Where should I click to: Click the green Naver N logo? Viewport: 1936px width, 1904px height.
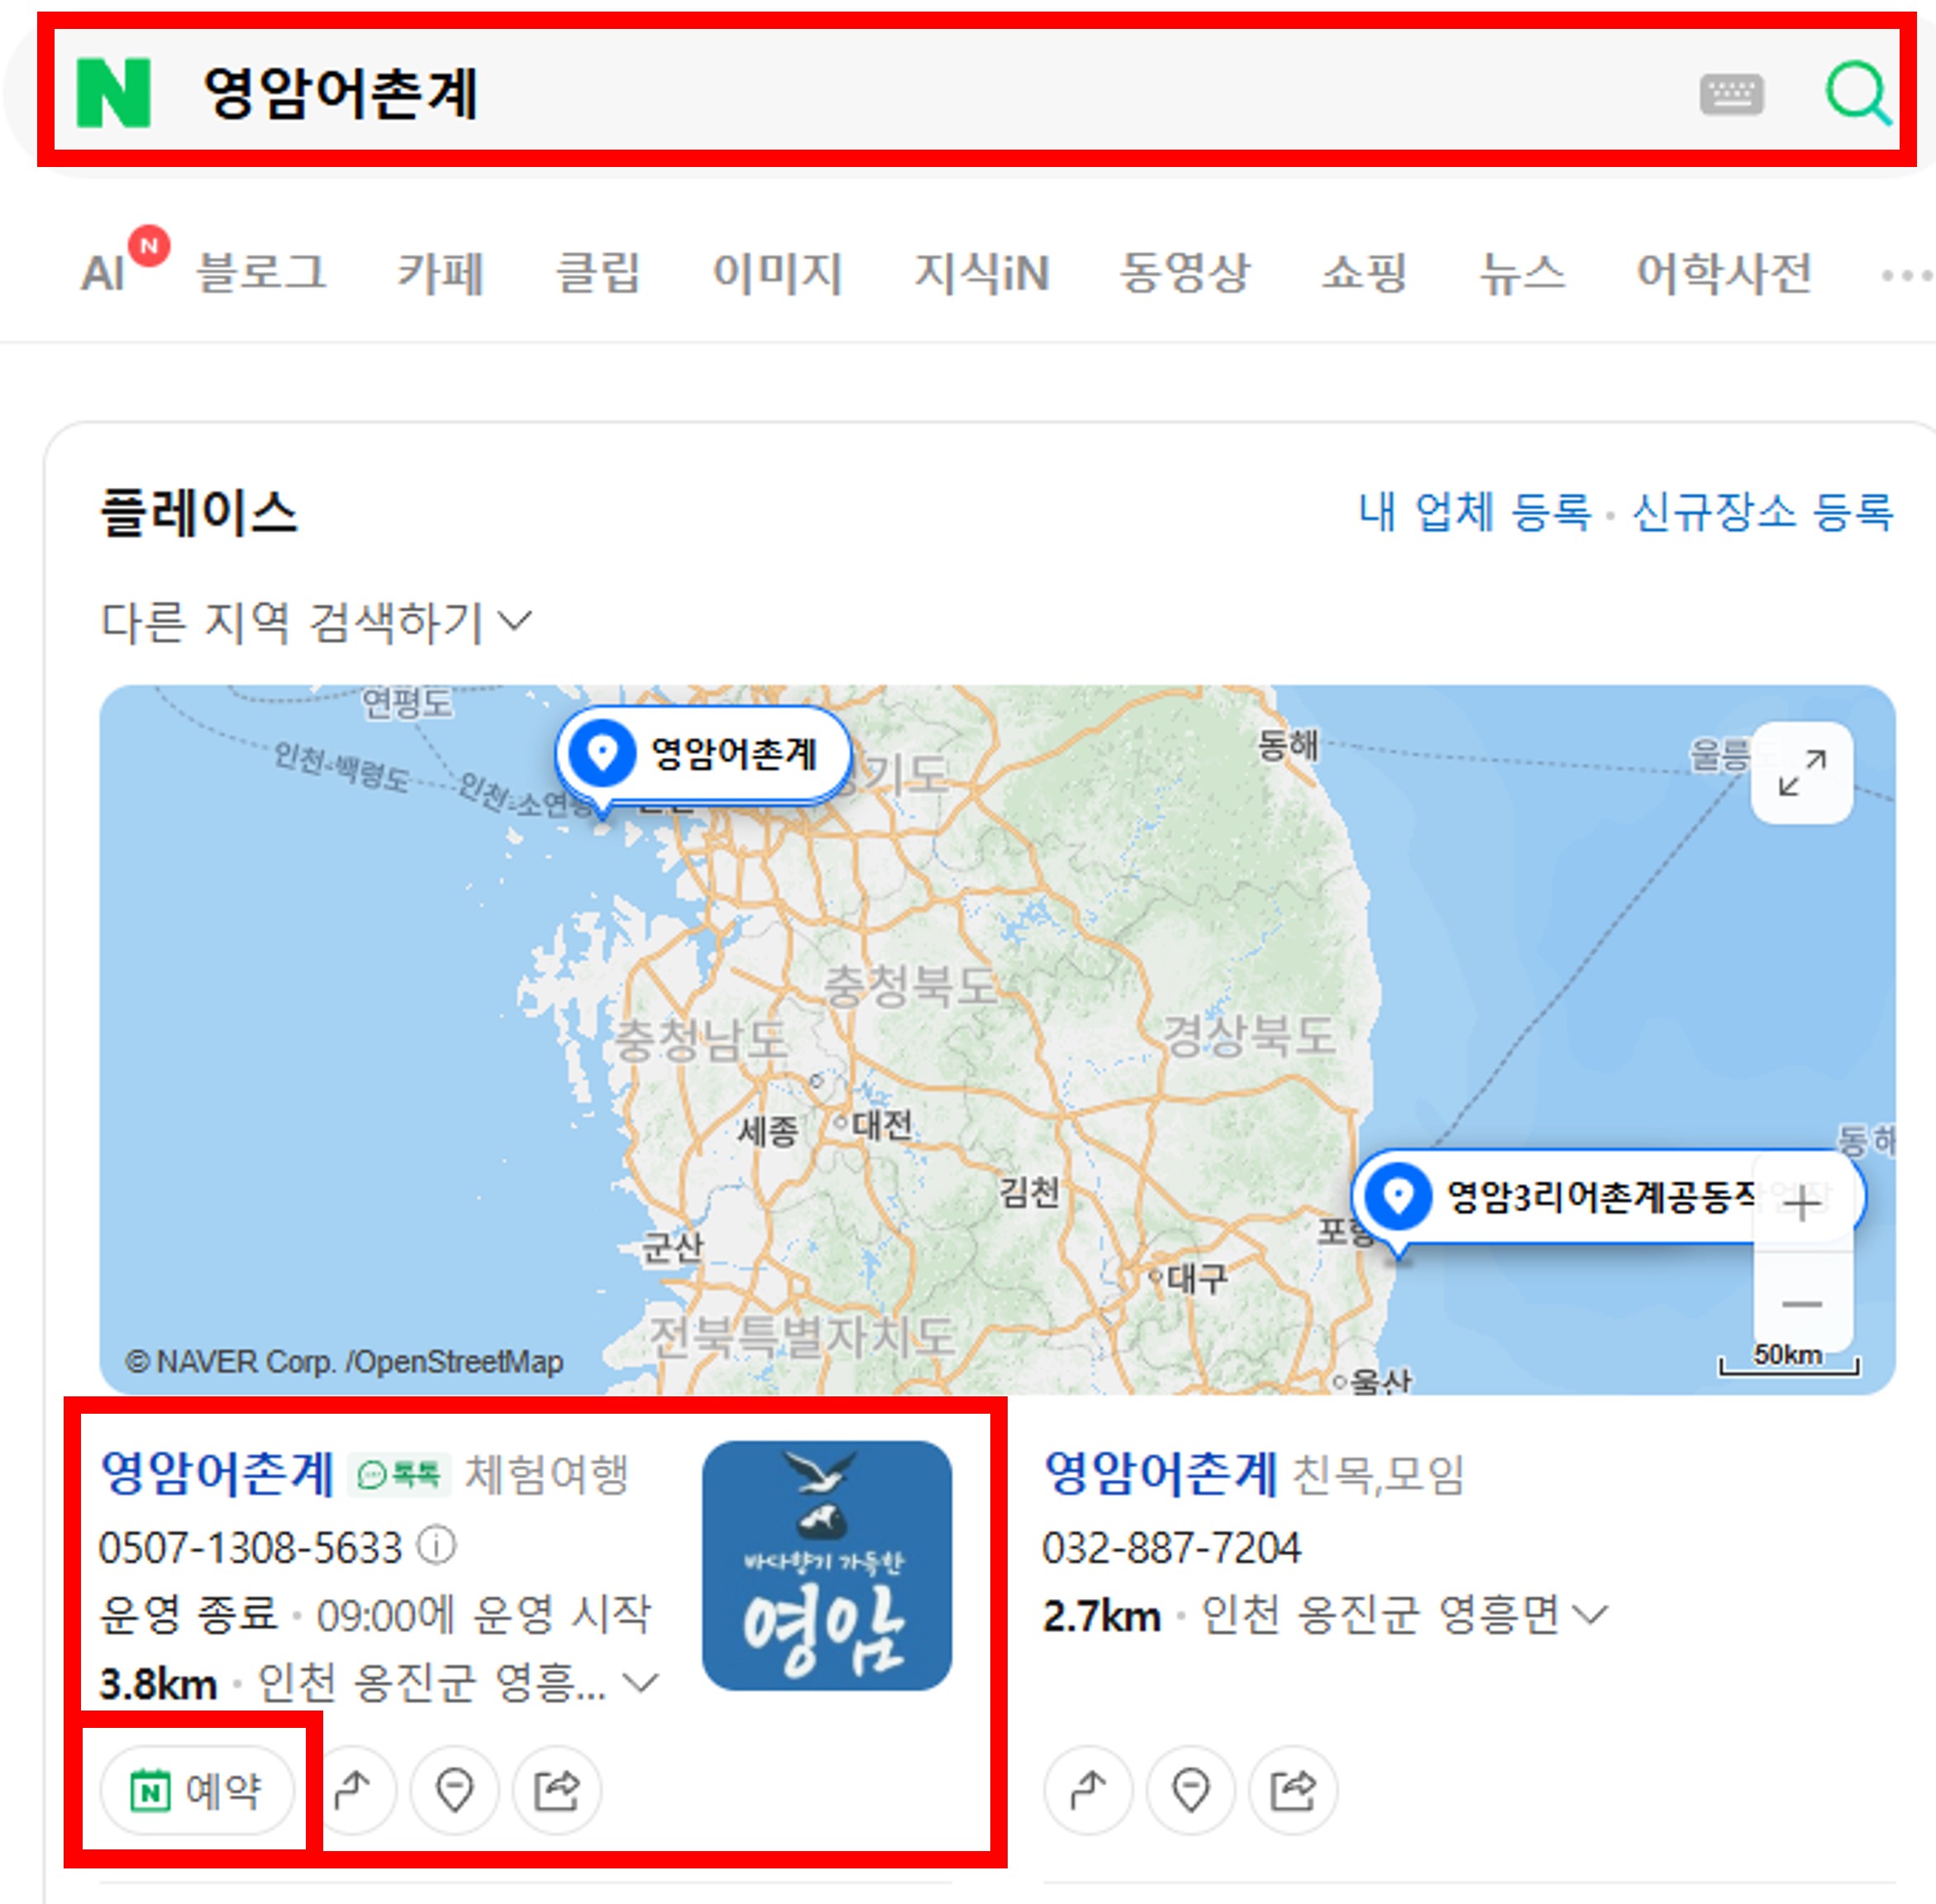114,93
